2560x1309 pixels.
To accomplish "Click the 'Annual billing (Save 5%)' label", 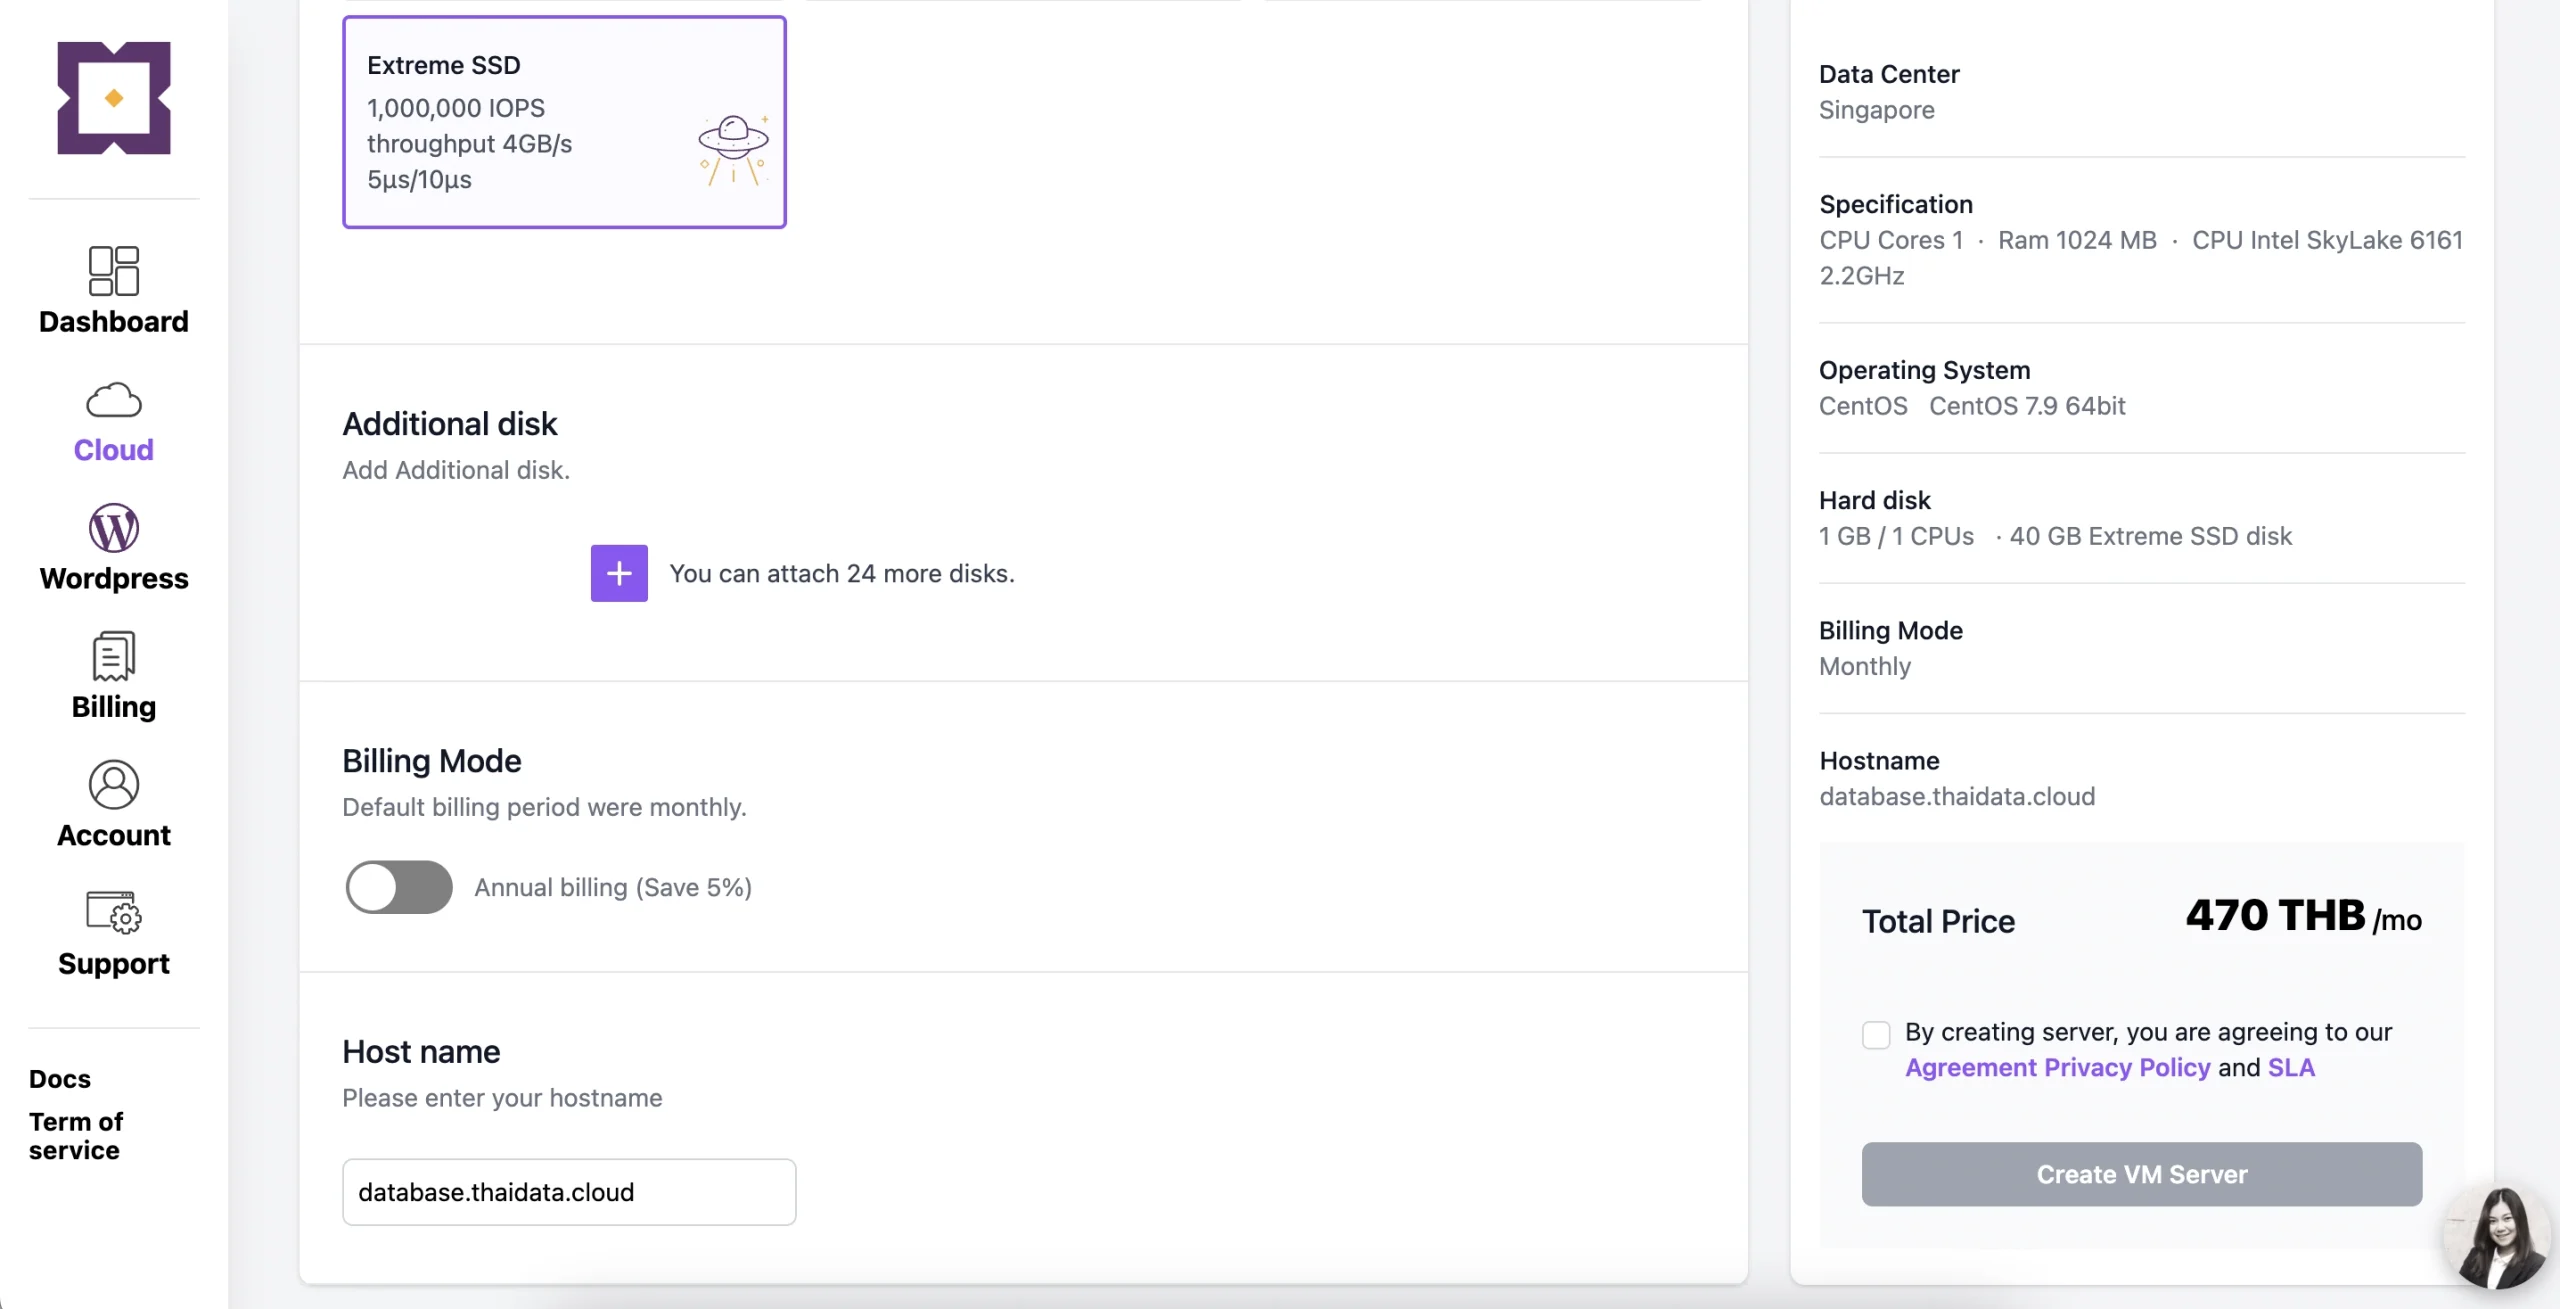I will 613,888.
